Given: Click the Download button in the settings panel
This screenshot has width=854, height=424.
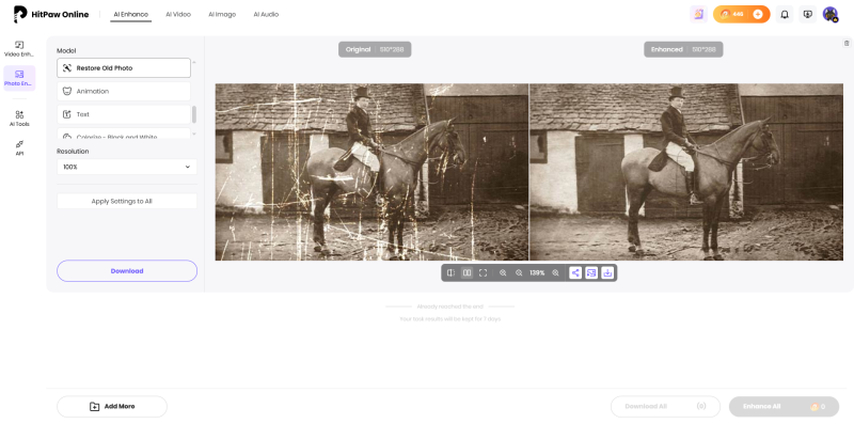Looking at the screenshot, I should pyautogui.click(x=127, y=271).
